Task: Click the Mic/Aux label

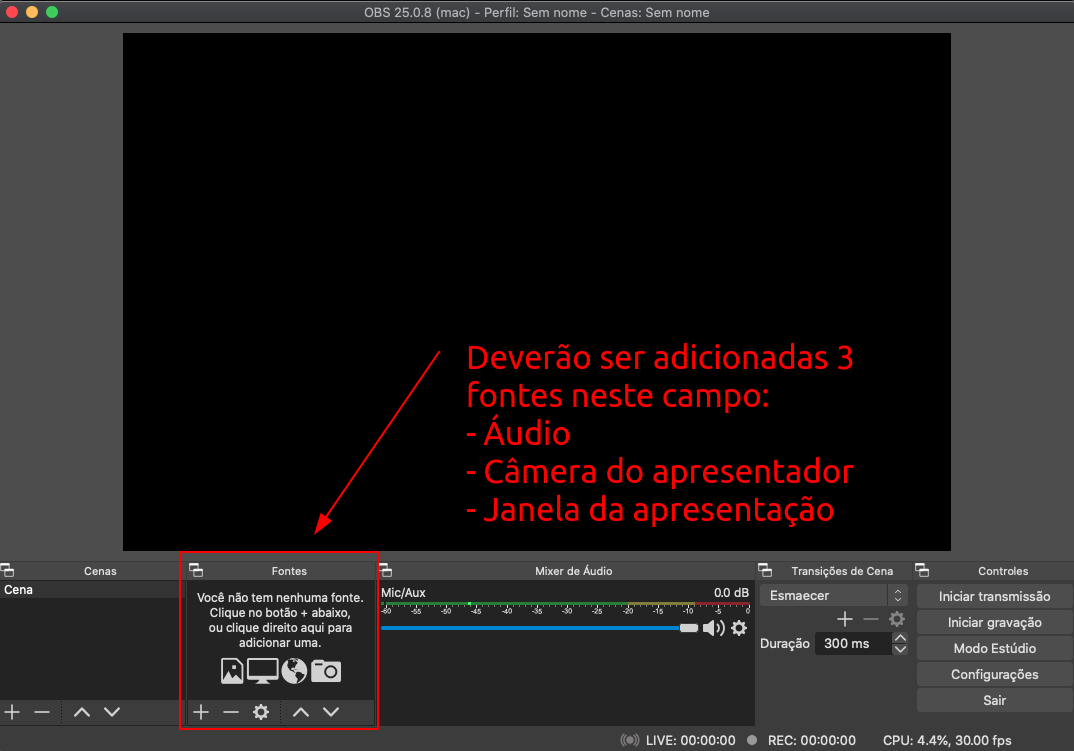Action: 403,593
